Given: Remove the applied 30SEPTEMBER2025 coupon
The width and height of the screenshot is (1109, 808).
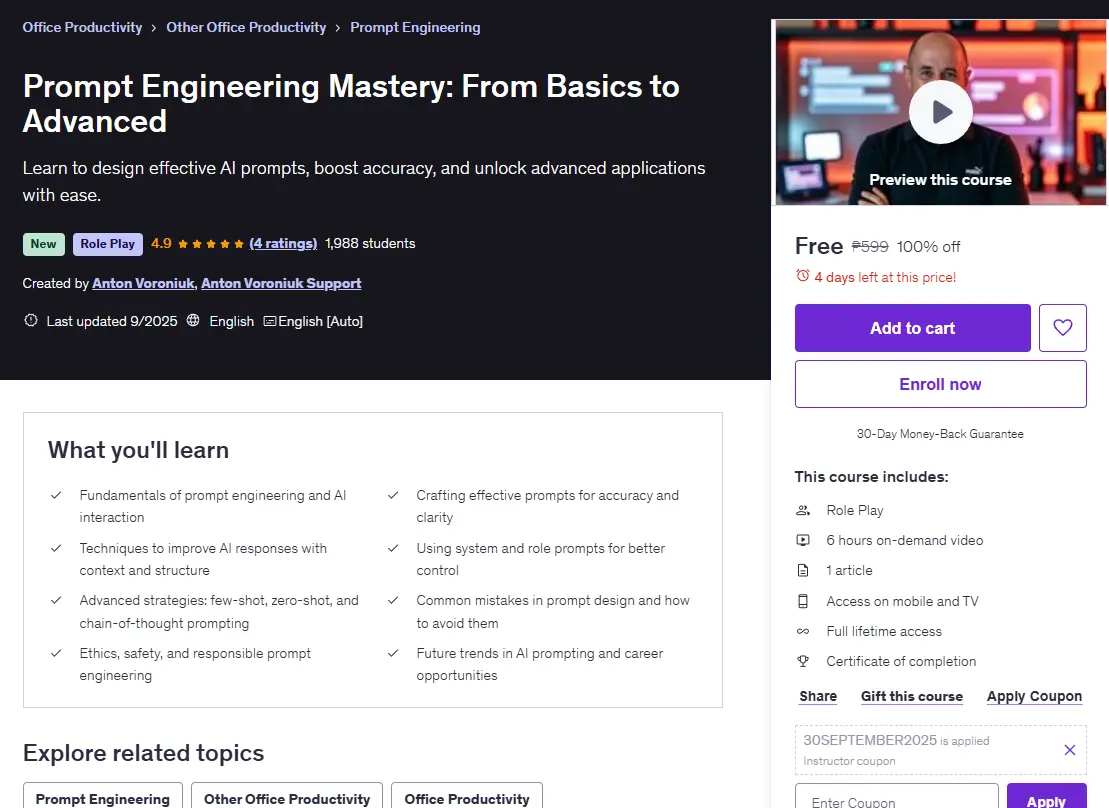Looking at the screenshot, I should [x=1069, y=750].
